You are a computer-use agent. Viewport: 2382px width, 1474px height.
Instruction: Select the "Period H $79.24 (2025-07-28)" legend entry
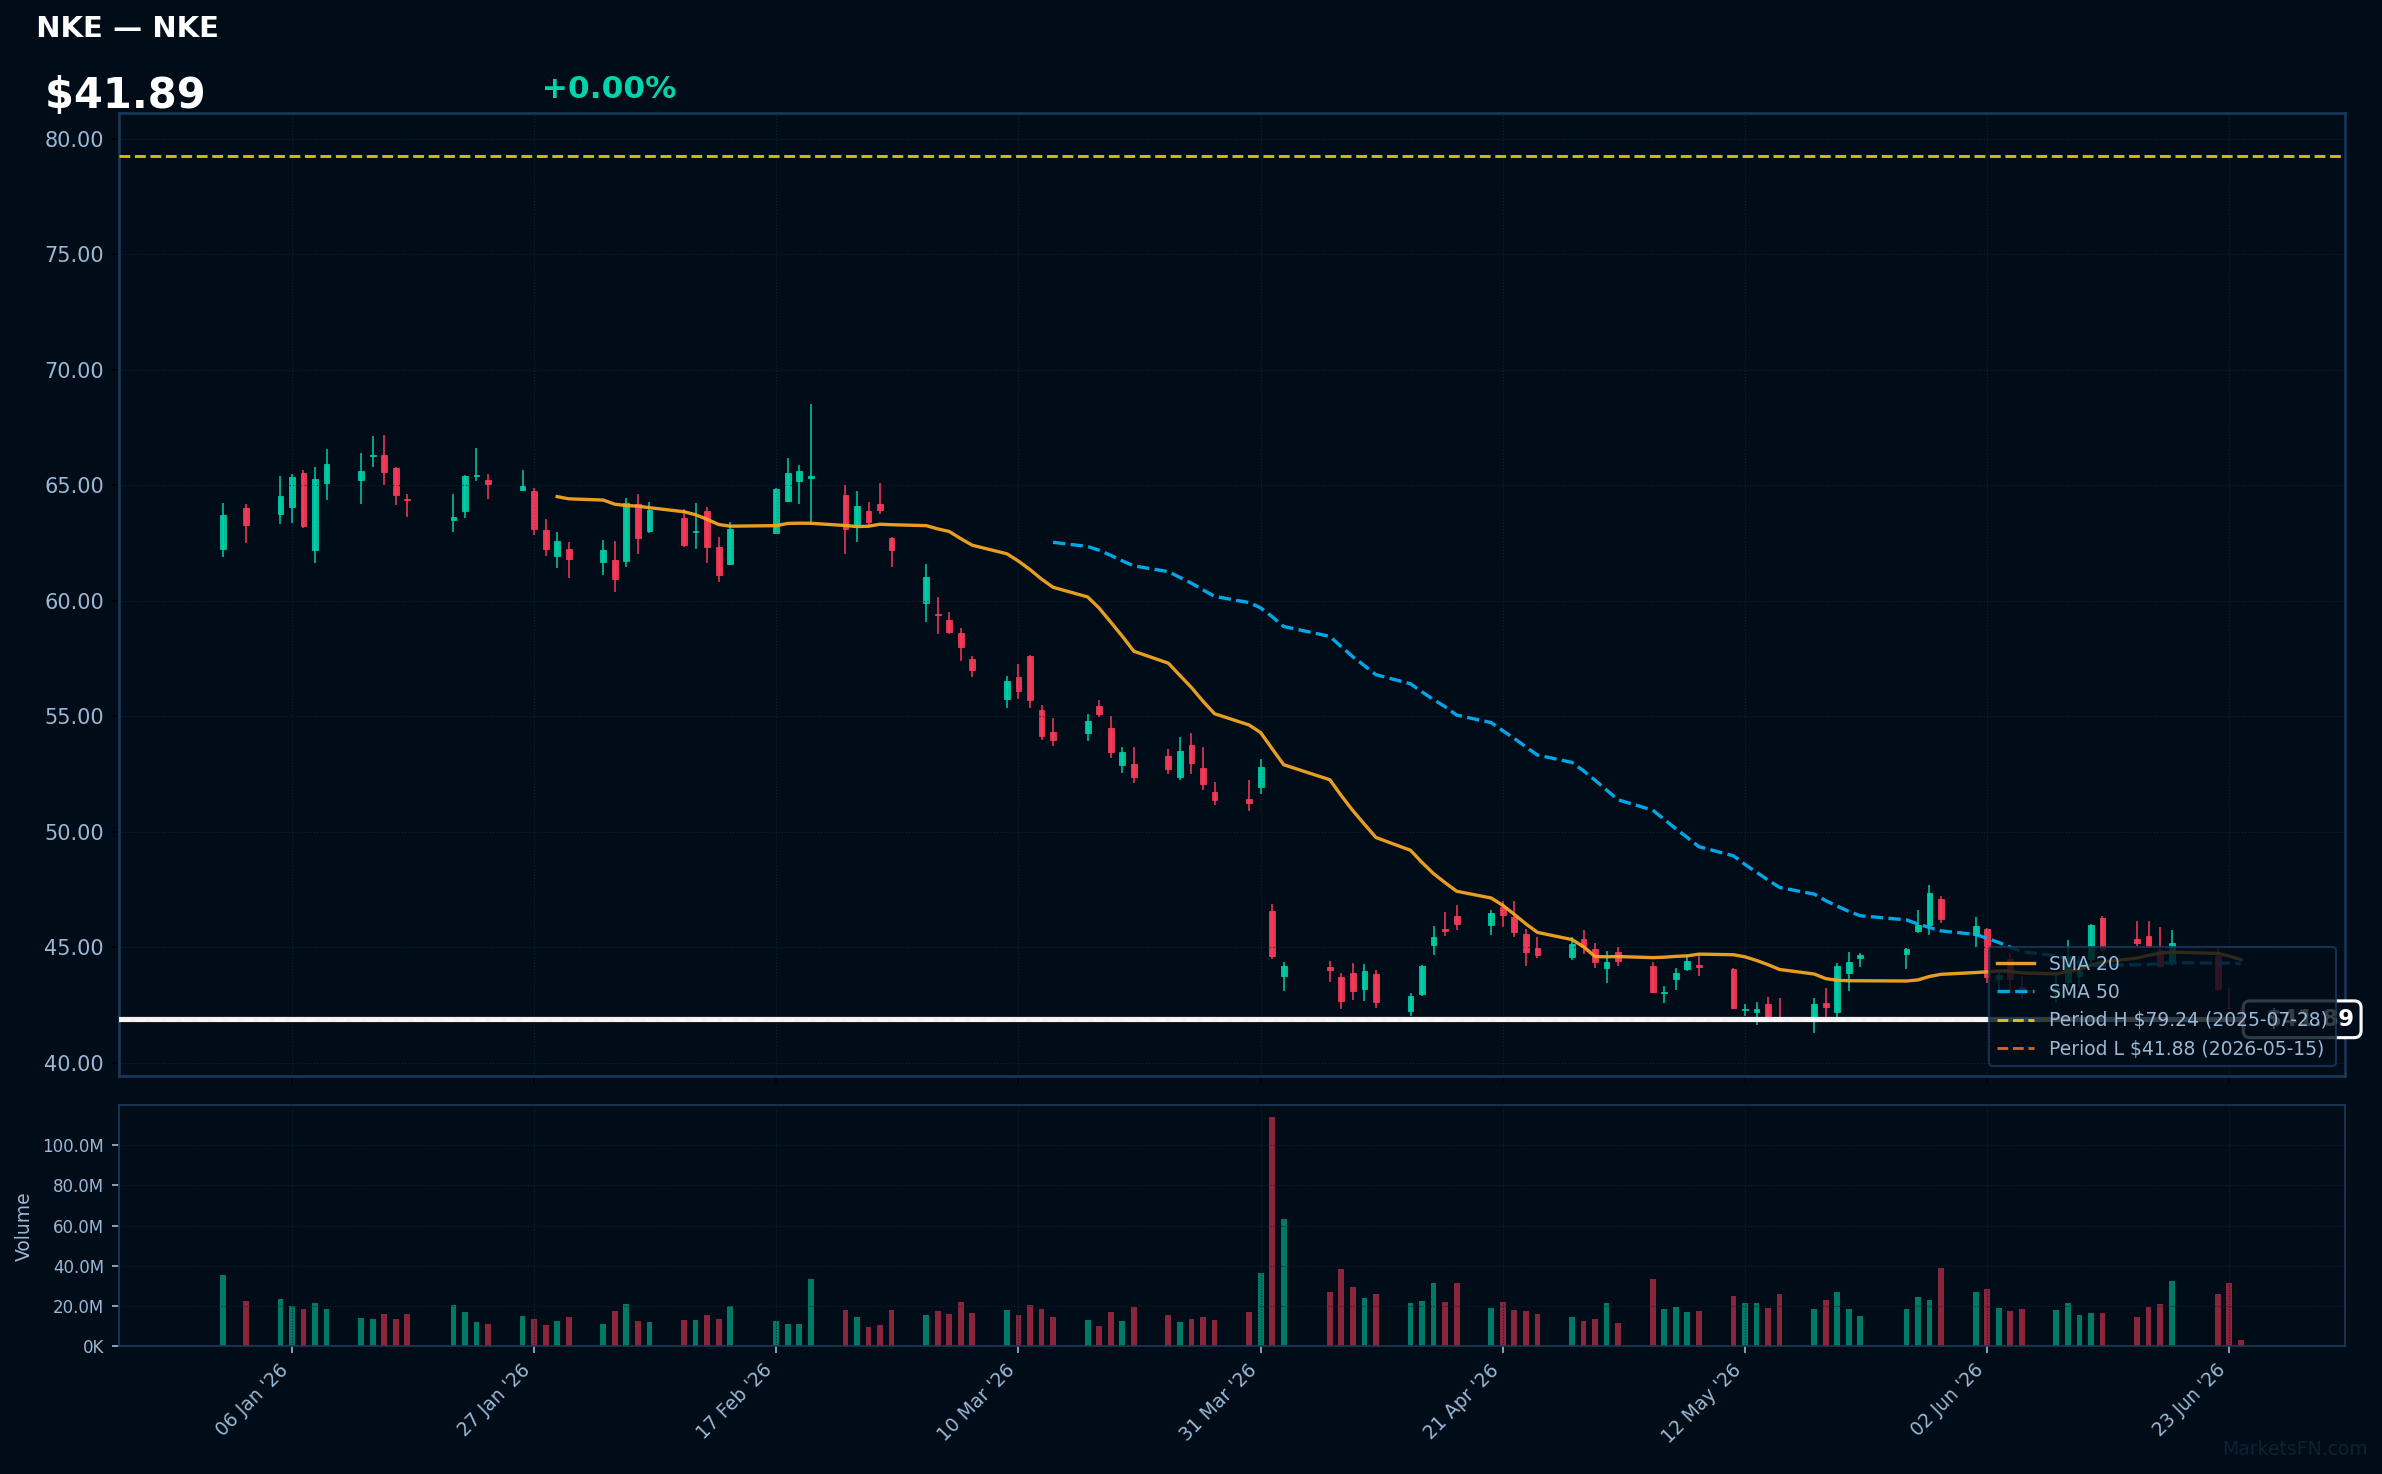2162,1020
